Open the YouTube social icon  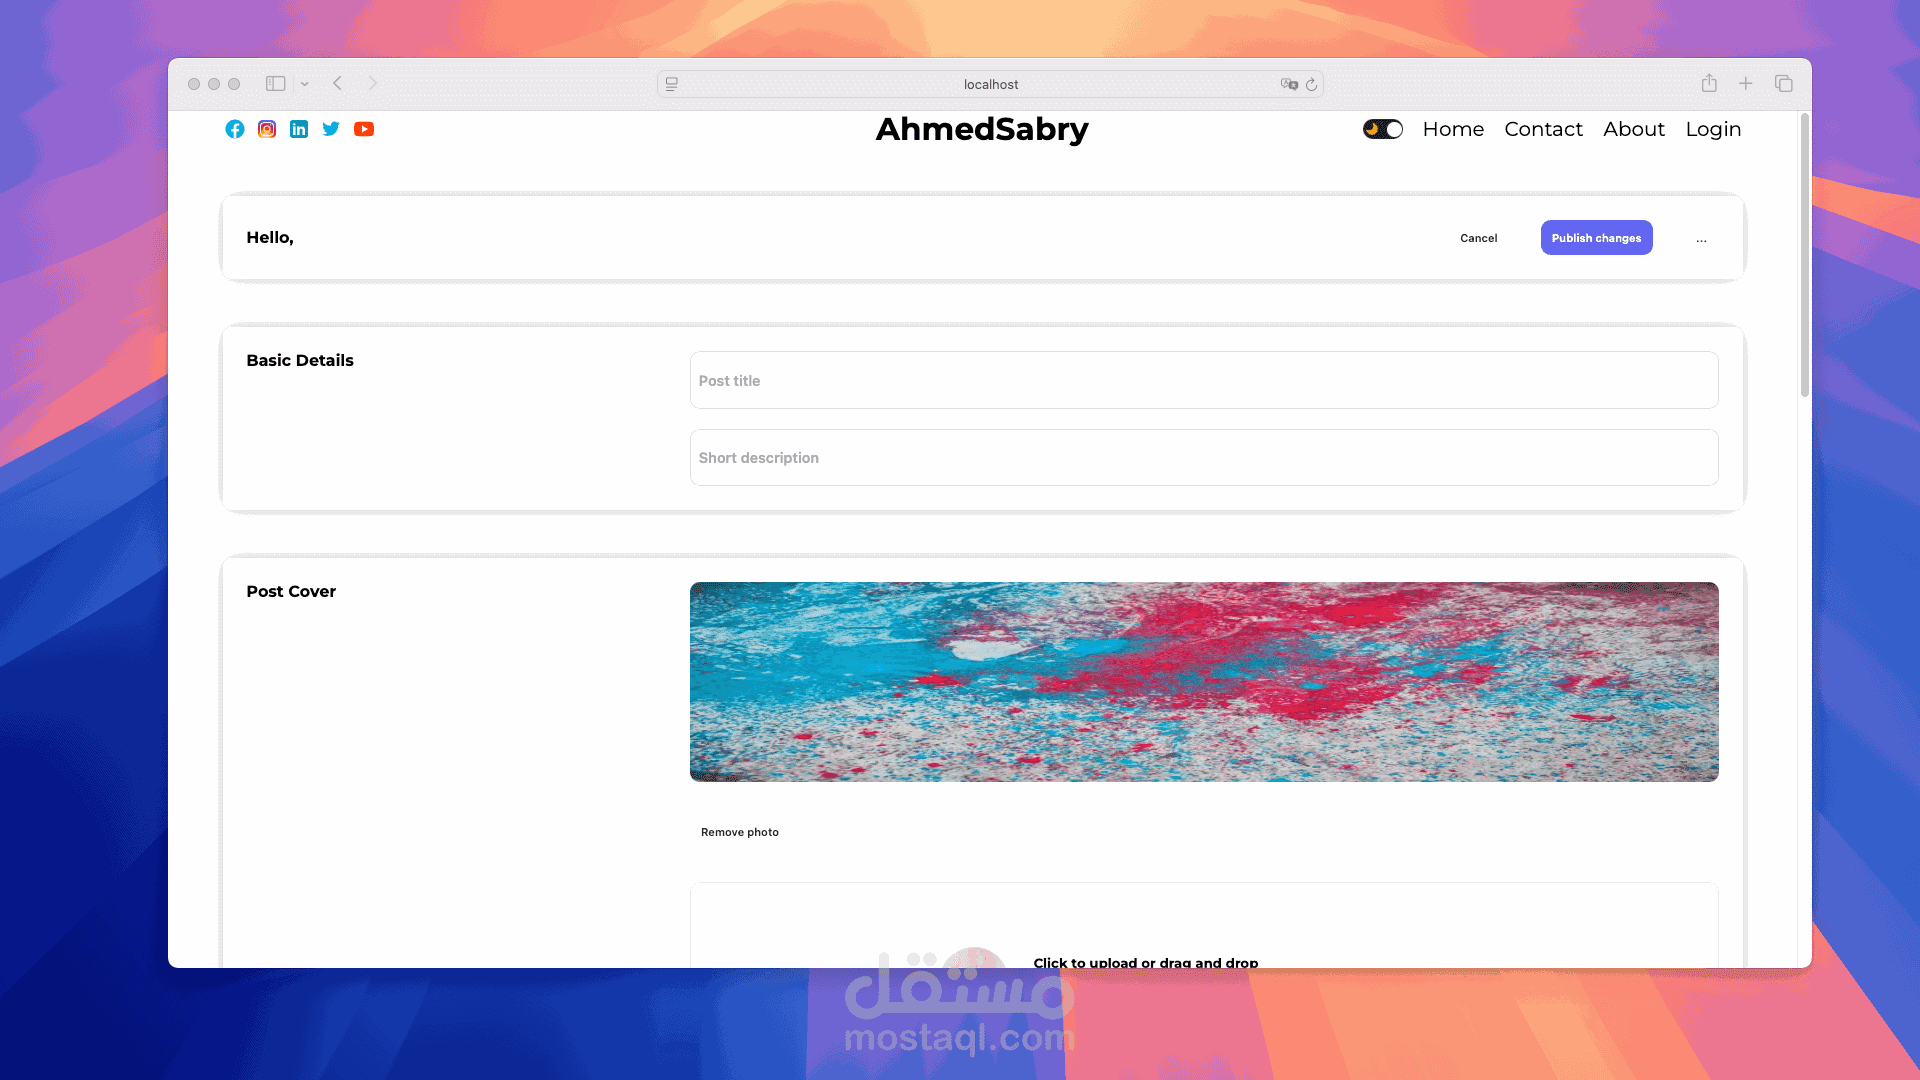click(x=364, y=129)
